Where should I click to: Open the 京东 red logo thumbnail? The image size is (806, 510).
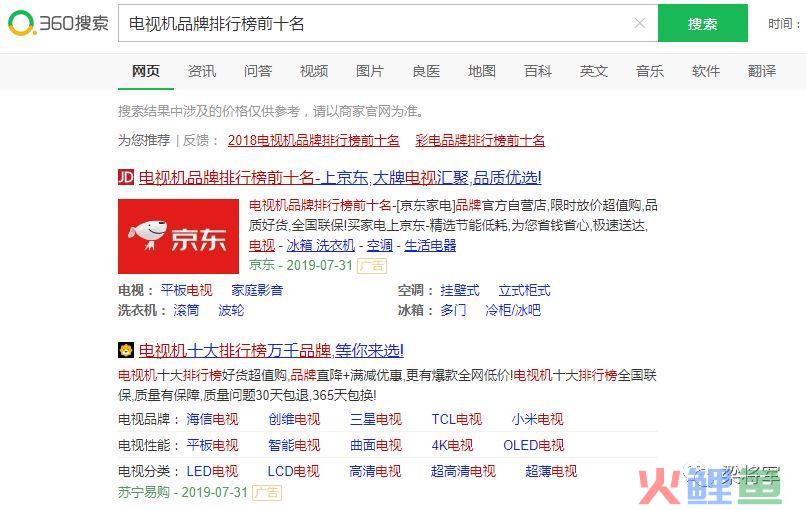coord(178,236)
